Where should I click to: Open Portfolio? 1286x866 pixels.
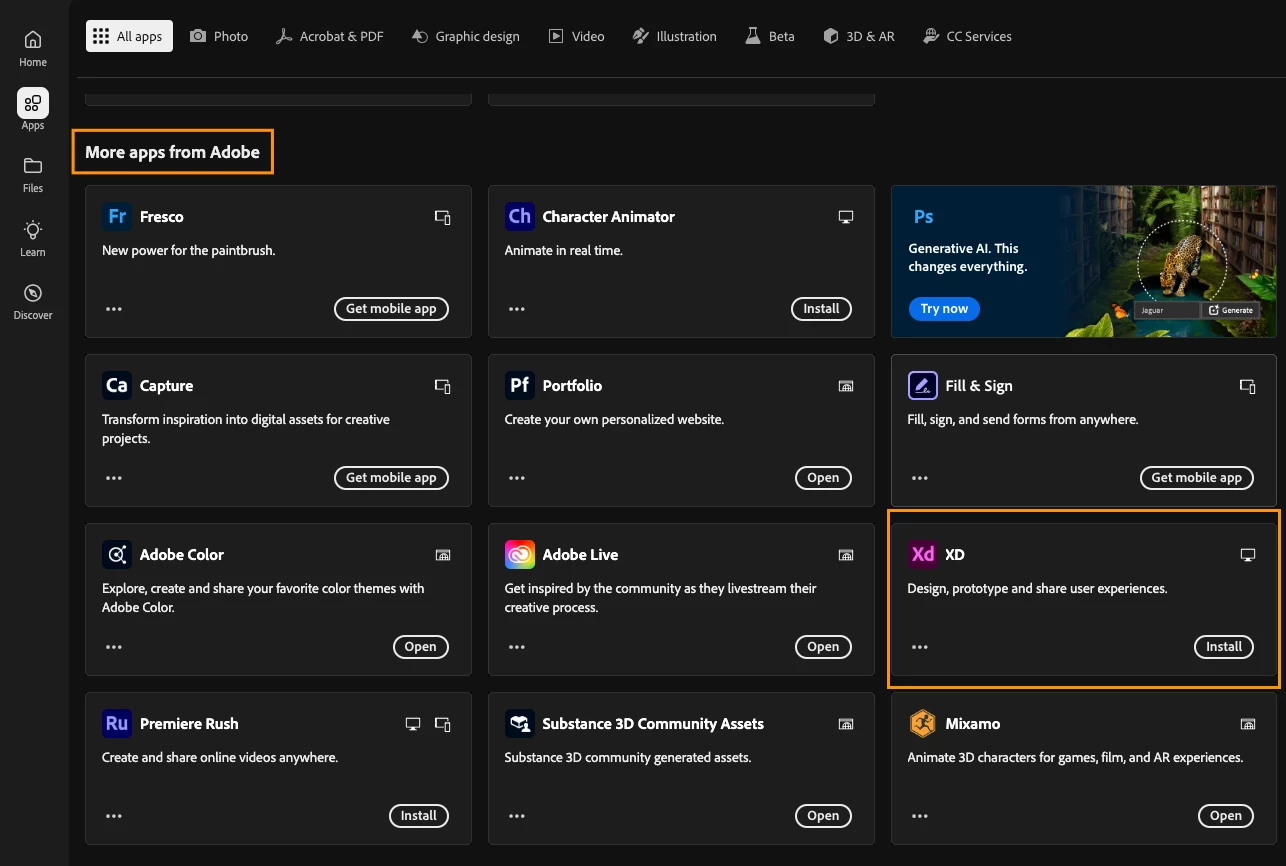coord(823,478)
